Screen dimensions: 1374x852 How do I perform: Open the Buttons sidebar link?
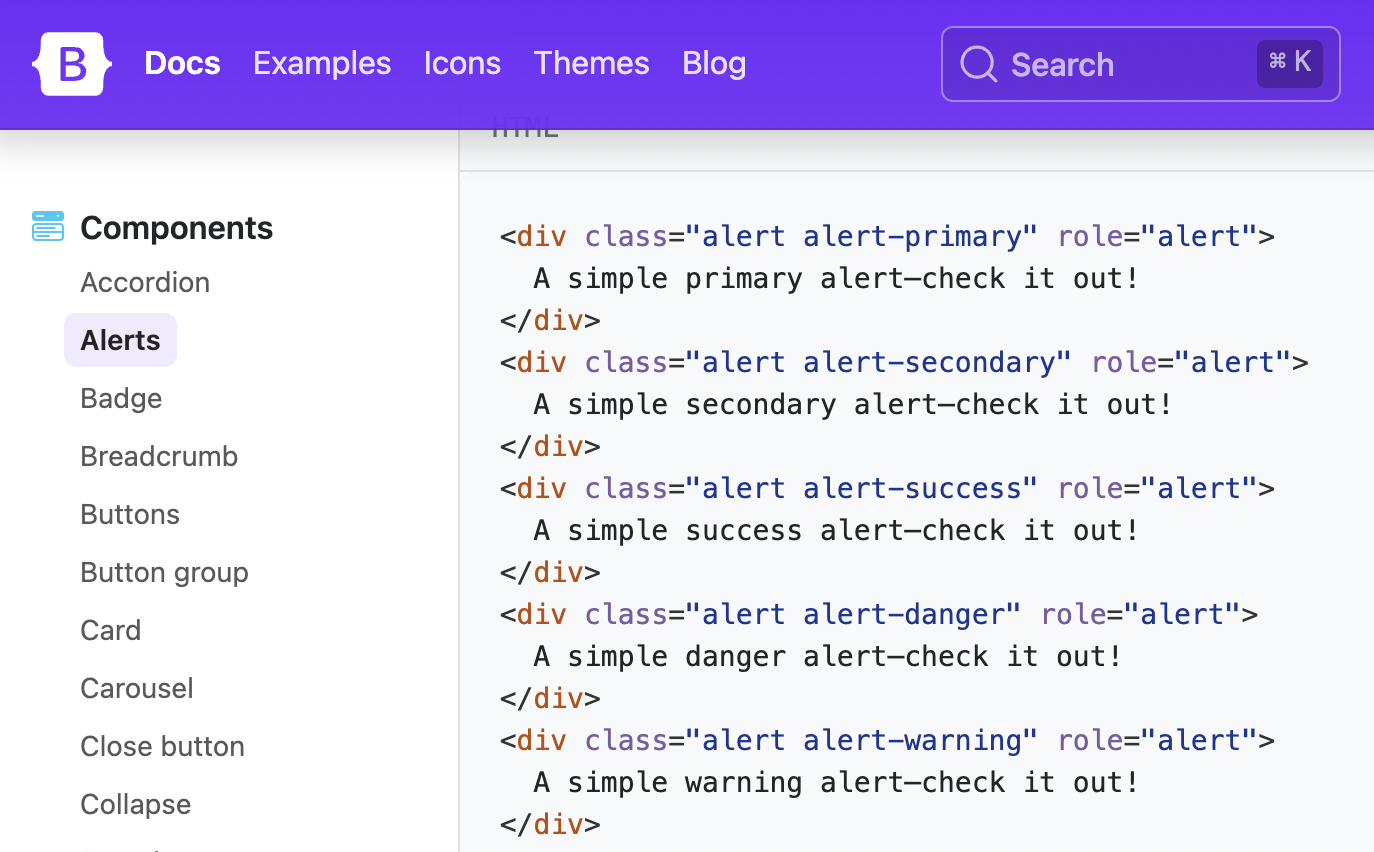pyautogui.click(x=130, y=514)
